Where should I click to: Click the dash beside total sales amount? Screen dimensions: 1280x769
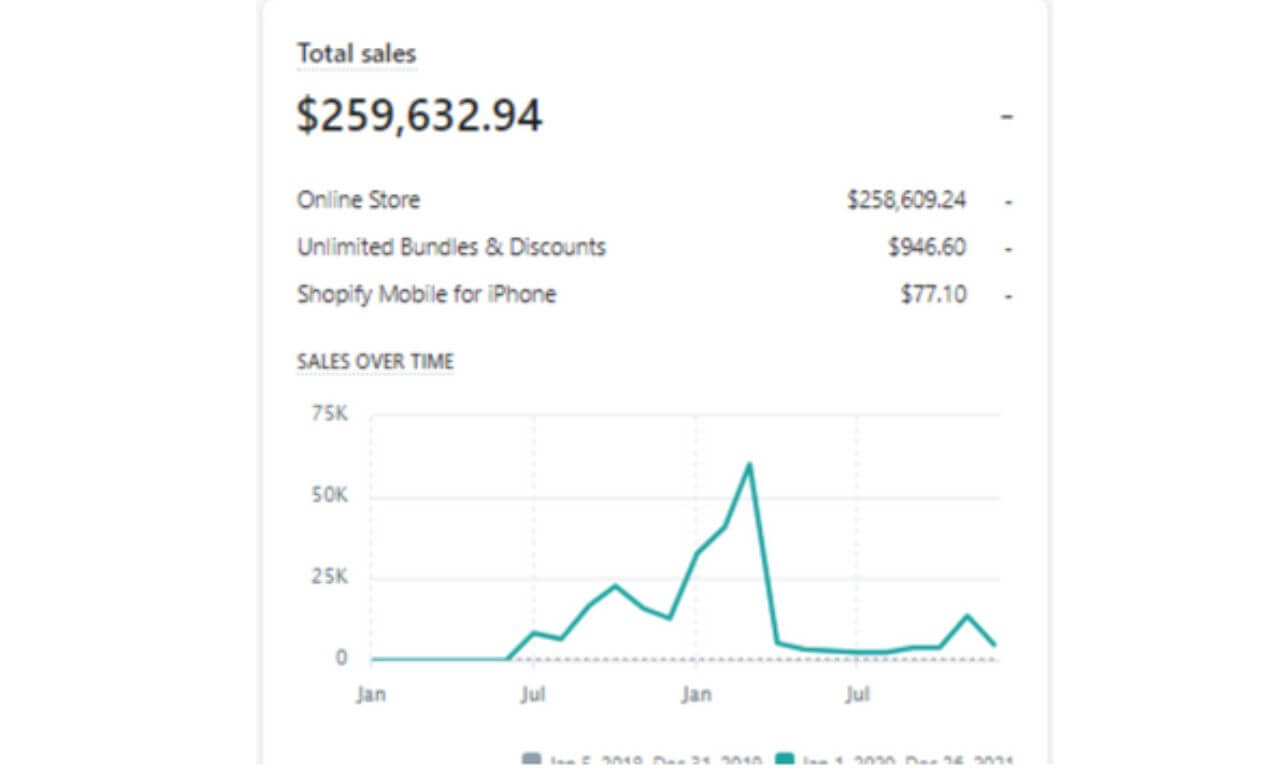pos(1007,117)
